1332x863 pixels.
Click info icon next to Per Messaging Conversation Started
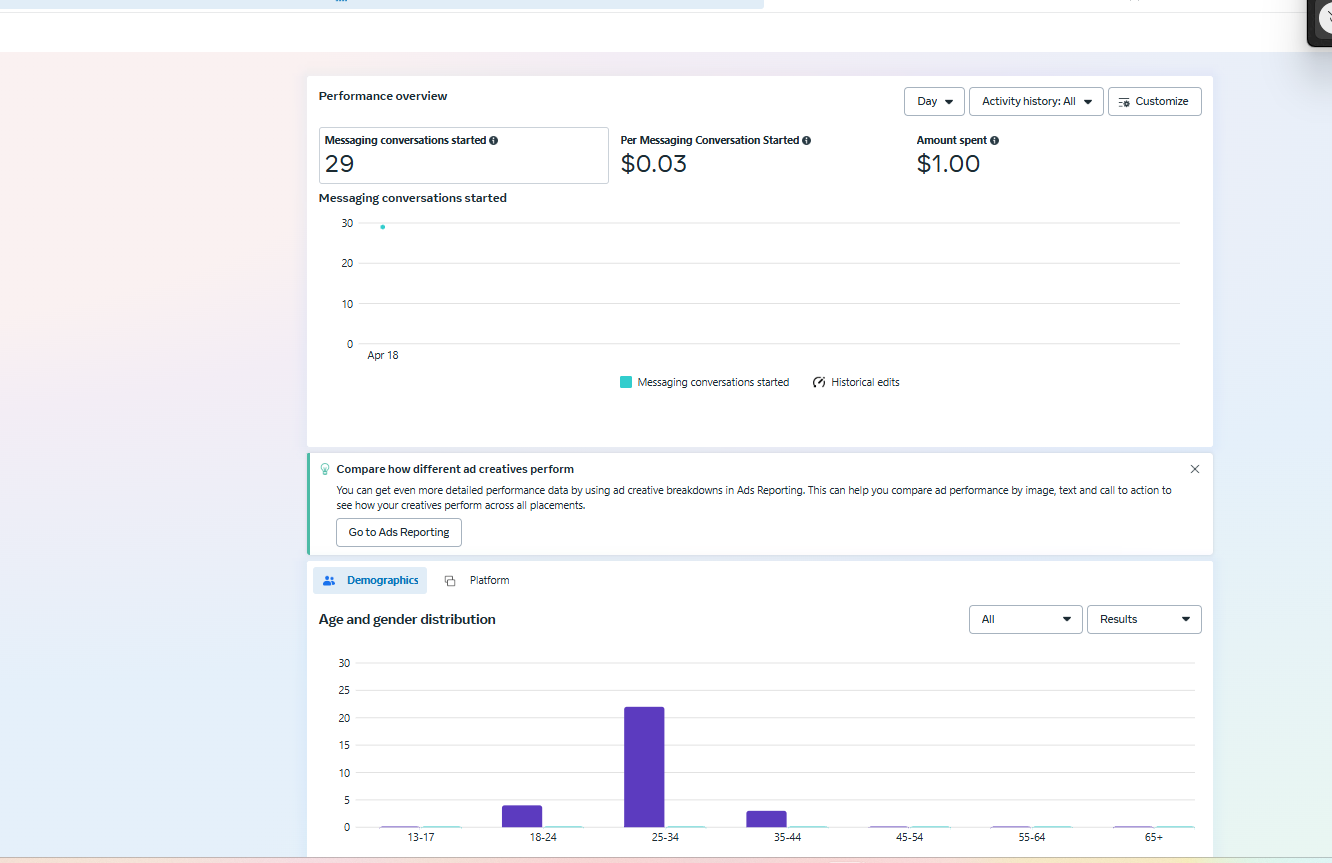point(807,141)
